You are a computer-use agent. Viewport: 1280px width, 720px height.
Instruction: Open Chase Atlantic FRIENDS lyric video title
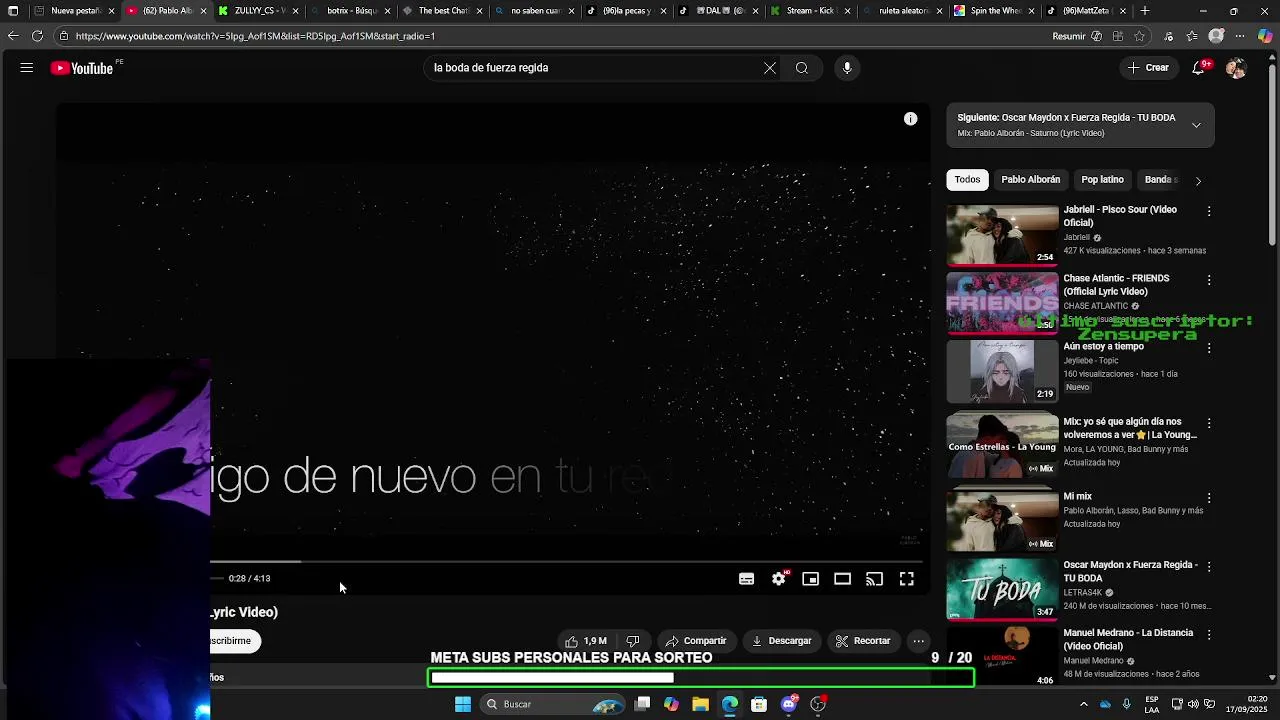click(1116, 285)
